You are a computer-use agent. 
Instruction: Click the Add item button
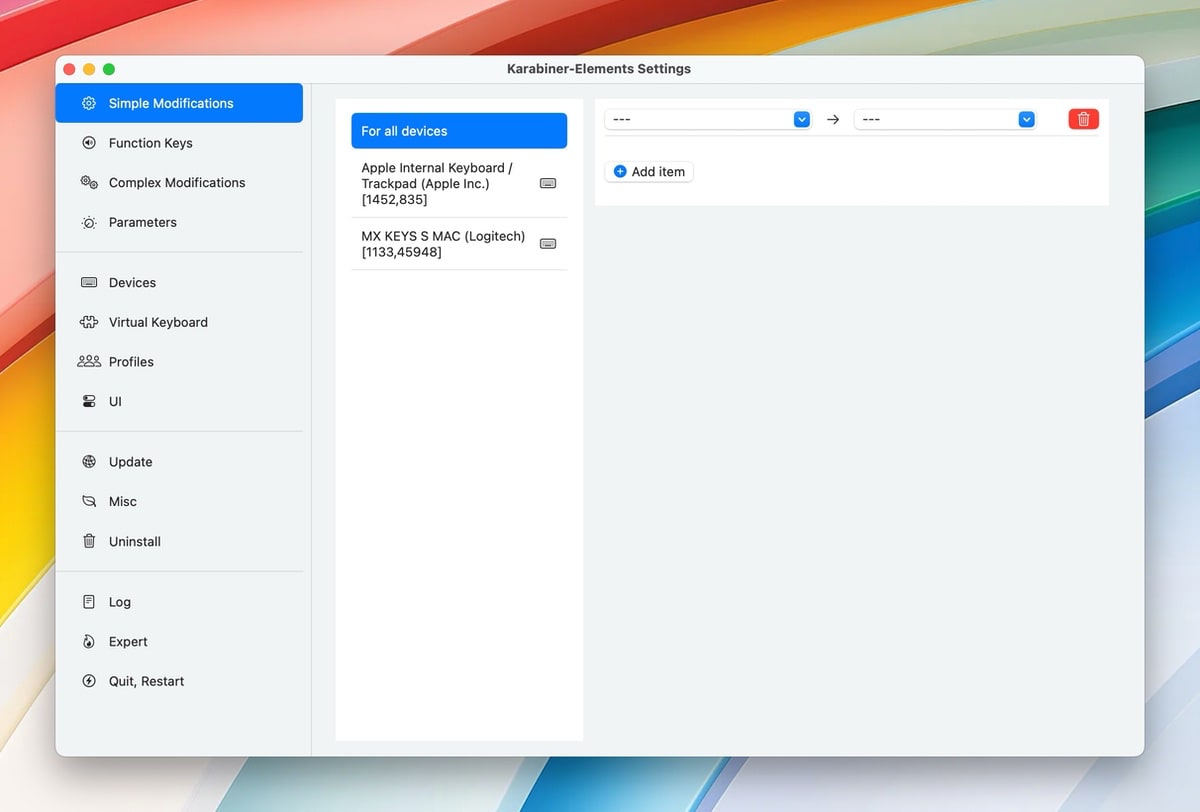point(649,172)
